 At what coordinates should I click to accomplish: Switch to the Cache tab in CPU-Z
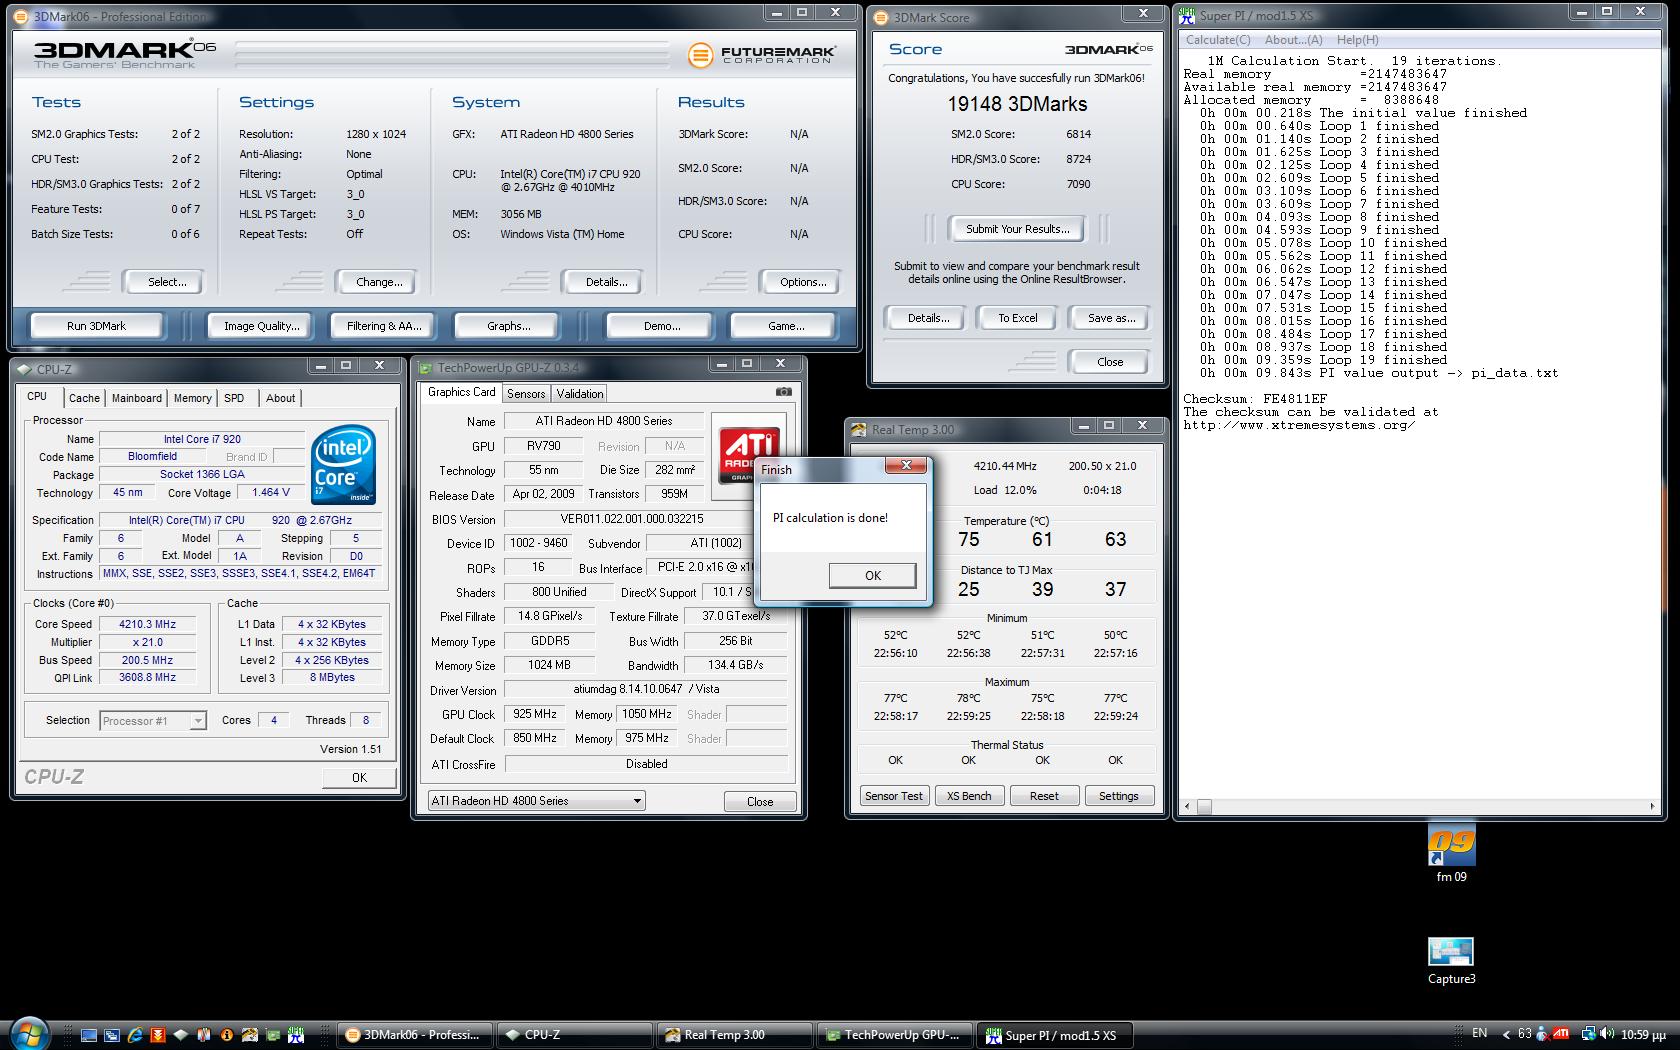(84, 398)
